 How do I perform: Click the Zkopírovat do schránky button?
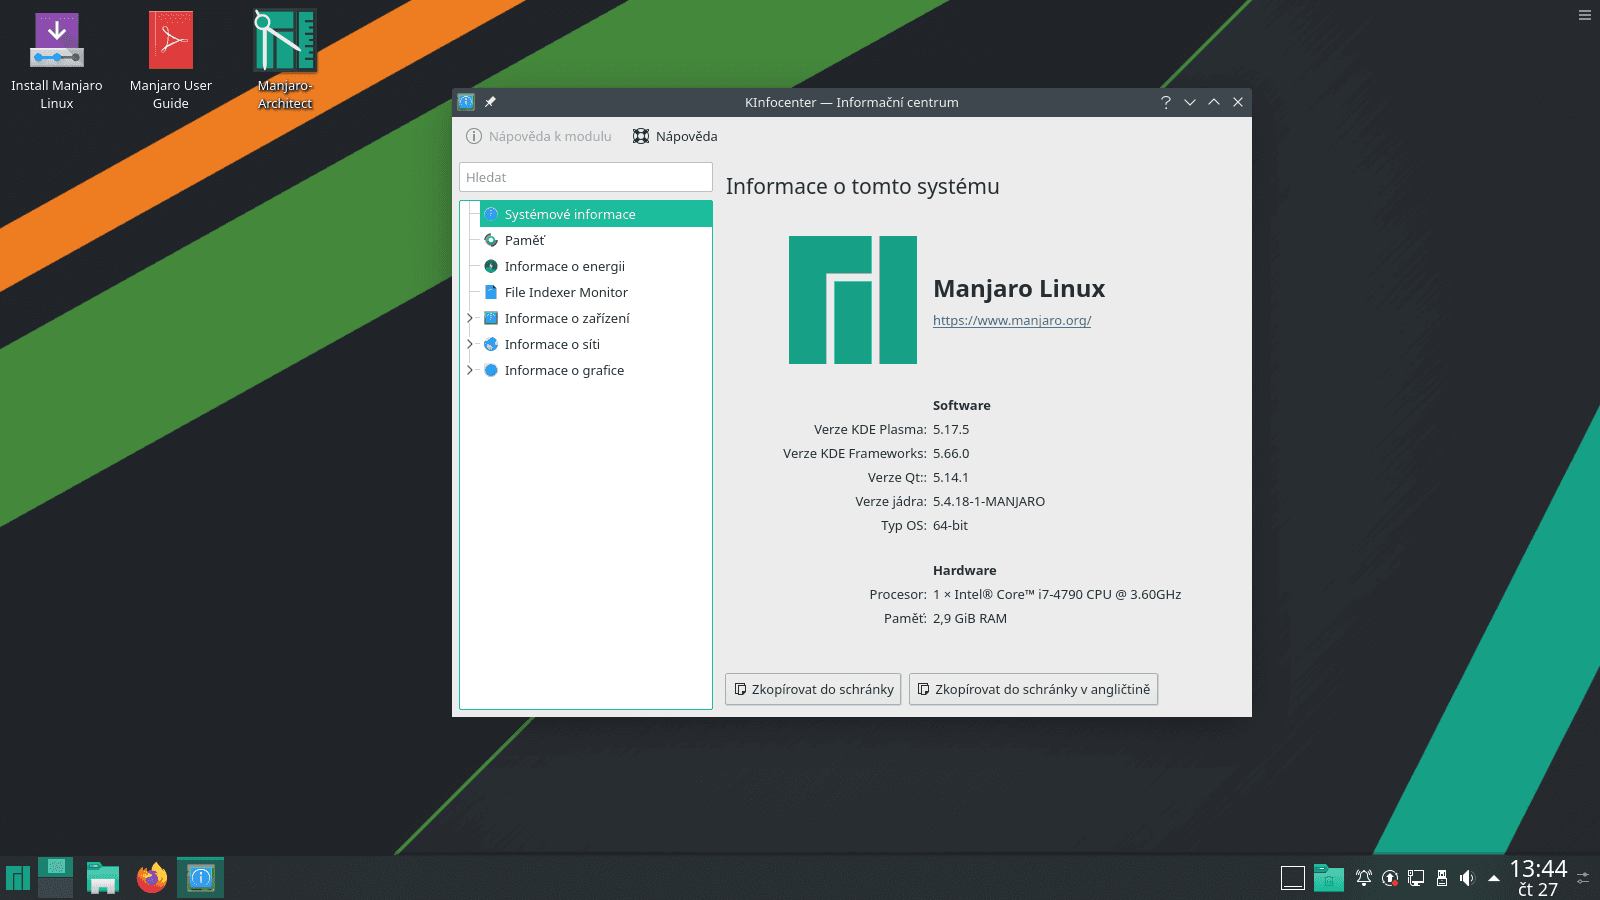(x=812, y=689)
